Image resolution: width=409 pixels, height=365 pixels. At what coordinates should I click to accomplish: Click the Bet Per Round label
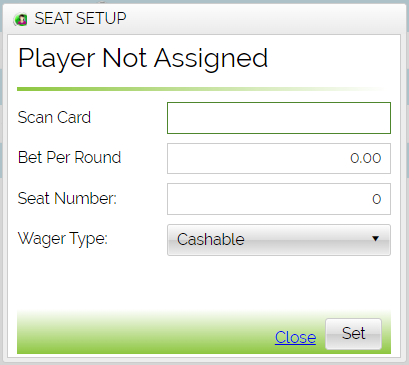(x=69, y=157)
